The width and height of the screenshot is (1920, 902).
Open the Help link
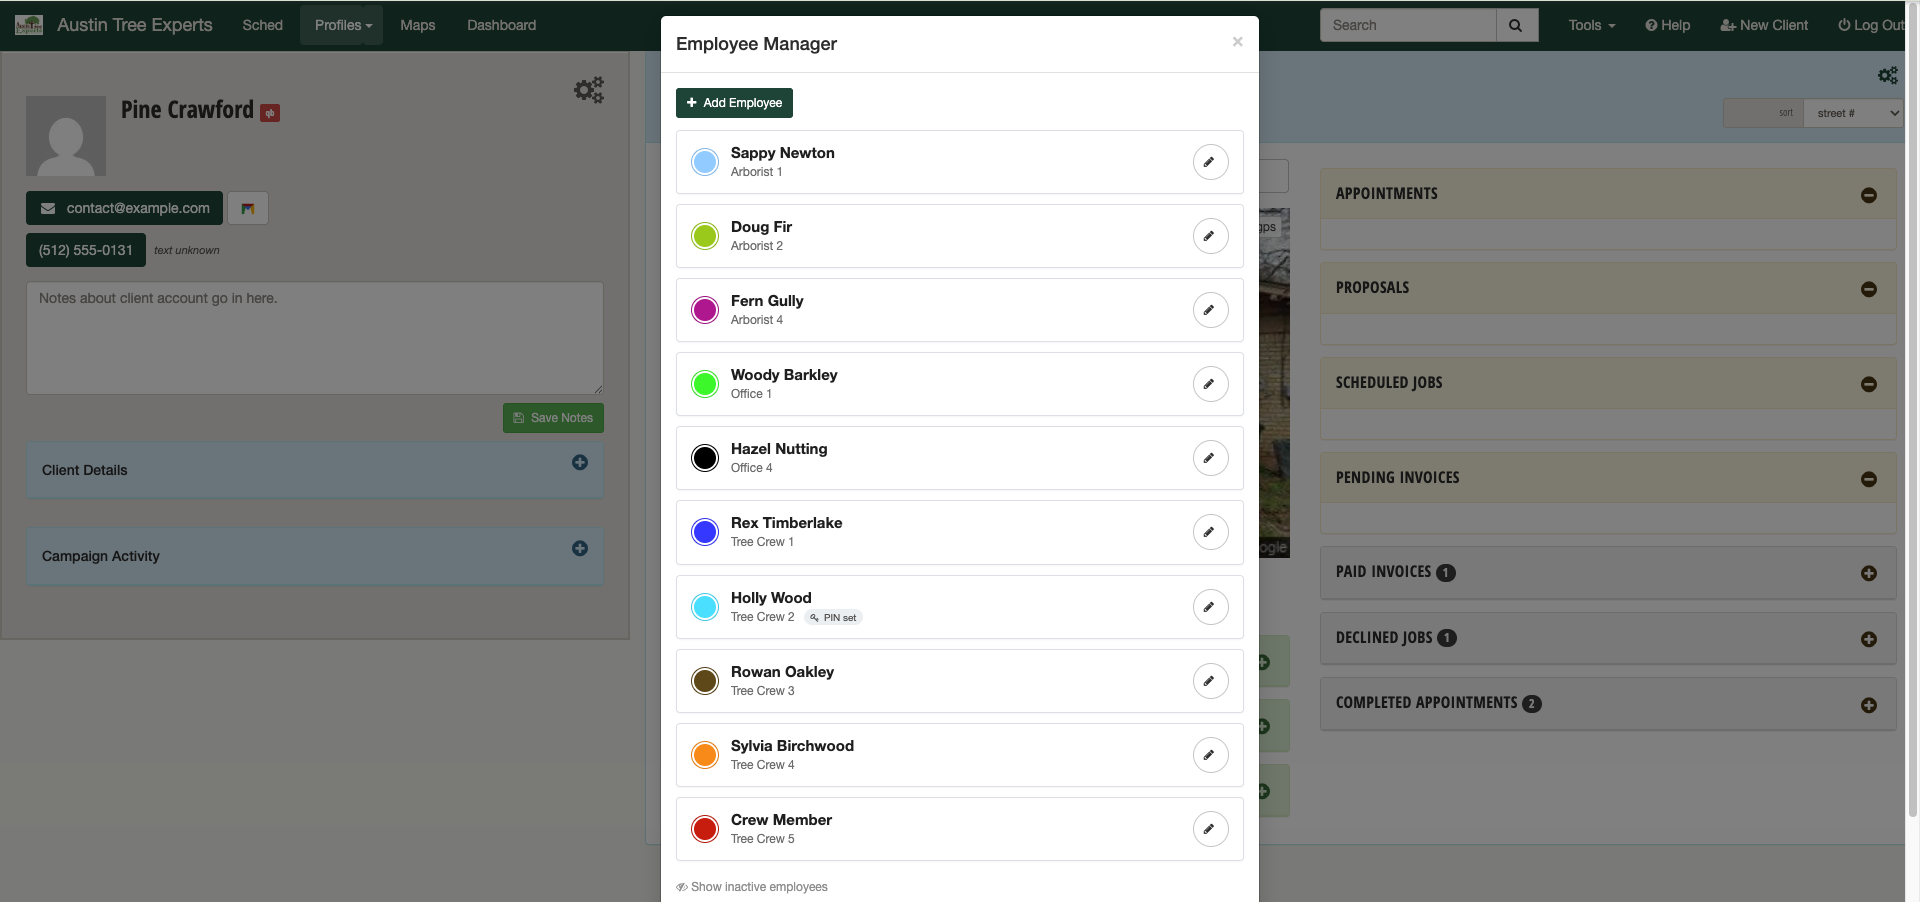coord(1668,25)
